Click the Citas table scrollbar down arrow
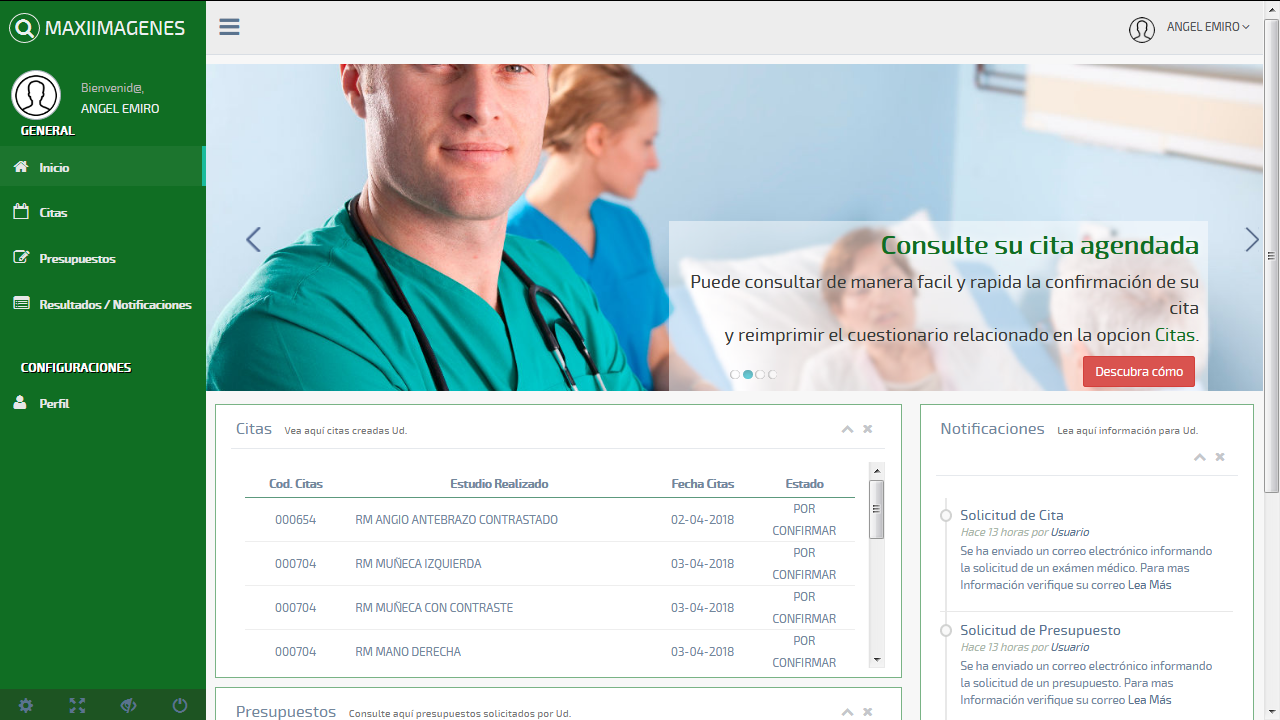This screenshot has width=1280, height=720. click(x=877, y=660)
